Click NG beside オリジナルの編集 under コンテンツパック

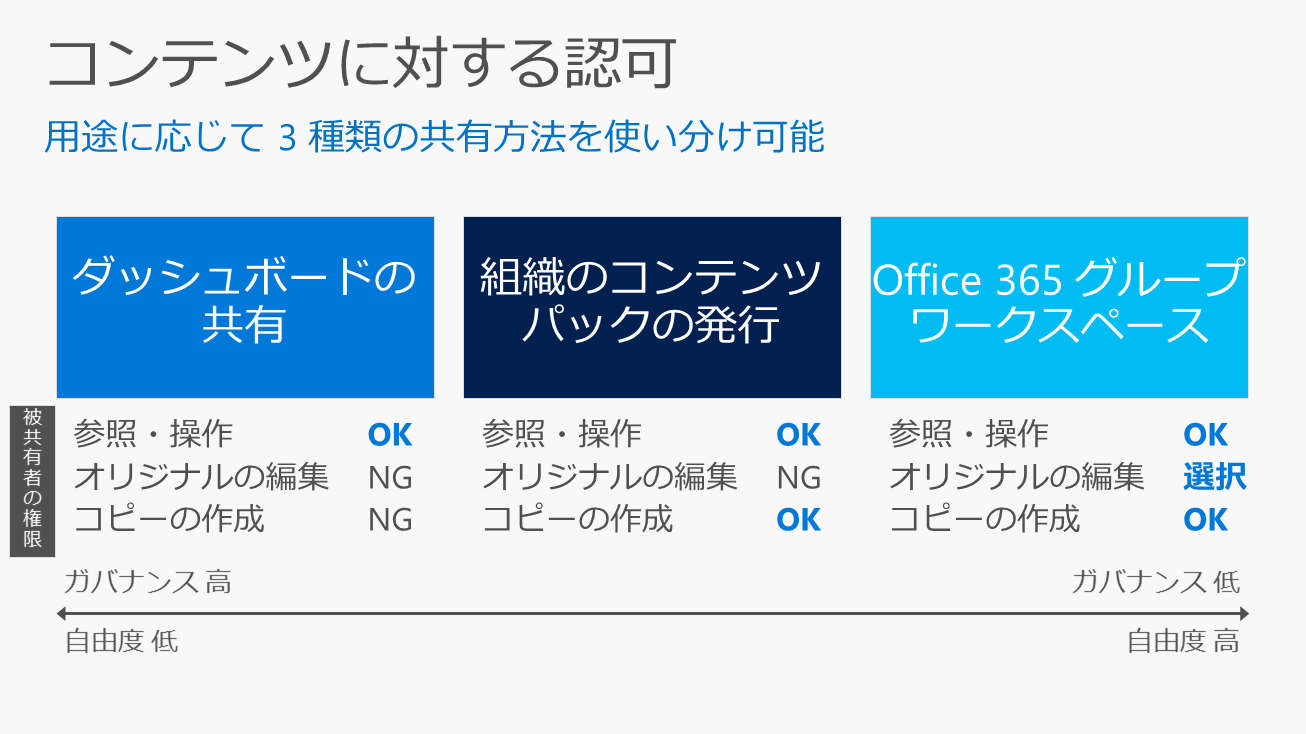pyautogui.click(x=798, y=478)
